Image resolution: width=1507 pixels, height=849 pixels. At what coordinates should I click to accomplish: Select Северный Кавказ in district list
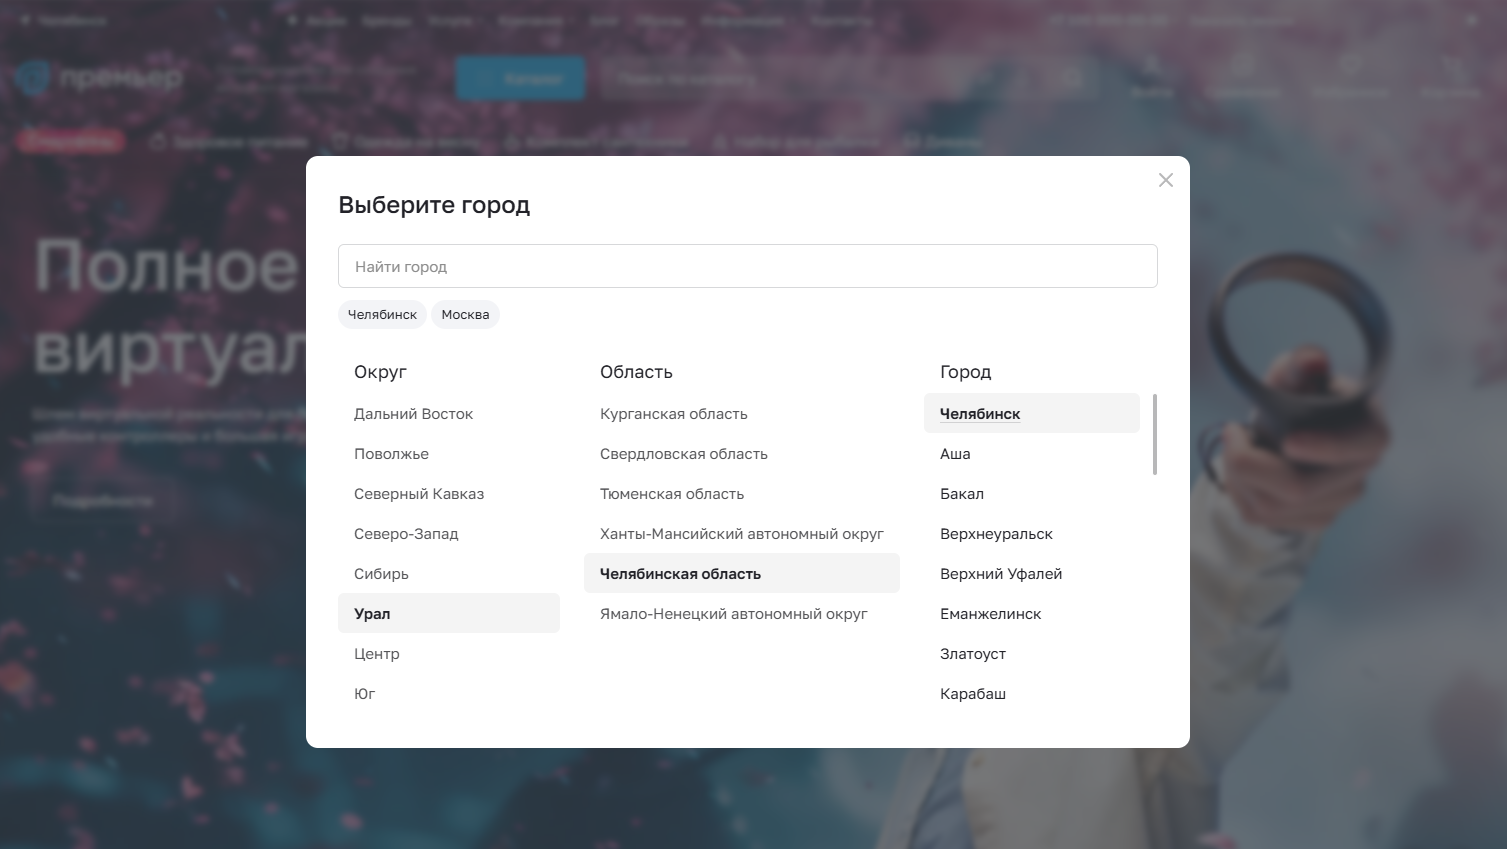tap(418, 494)
